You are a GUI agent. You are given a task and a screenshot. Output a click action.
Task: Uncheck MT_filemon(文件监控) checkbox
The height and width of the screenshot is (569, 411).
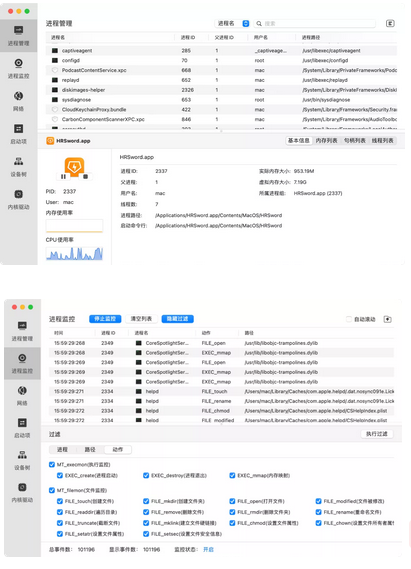point(52,490)
